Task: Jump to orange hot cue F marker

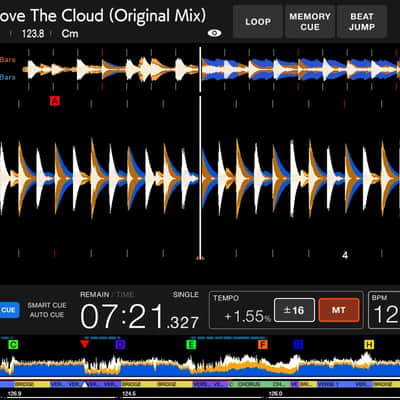Action: tap(263, 344)
